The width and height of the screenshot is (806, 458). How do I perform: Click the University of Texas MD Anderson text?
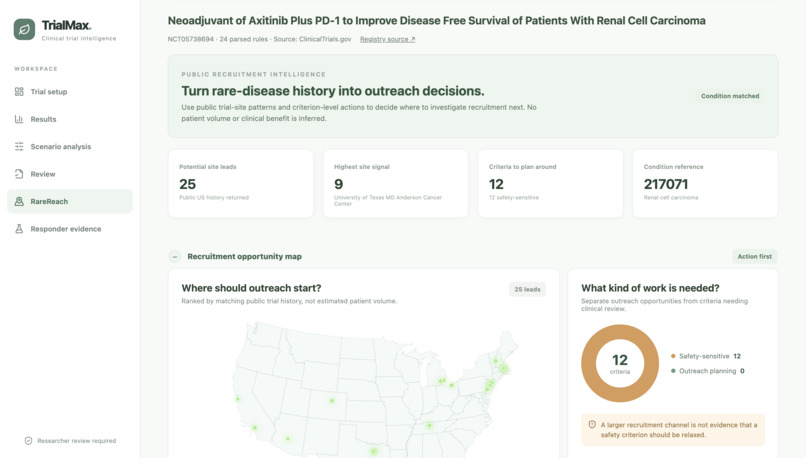388,200
